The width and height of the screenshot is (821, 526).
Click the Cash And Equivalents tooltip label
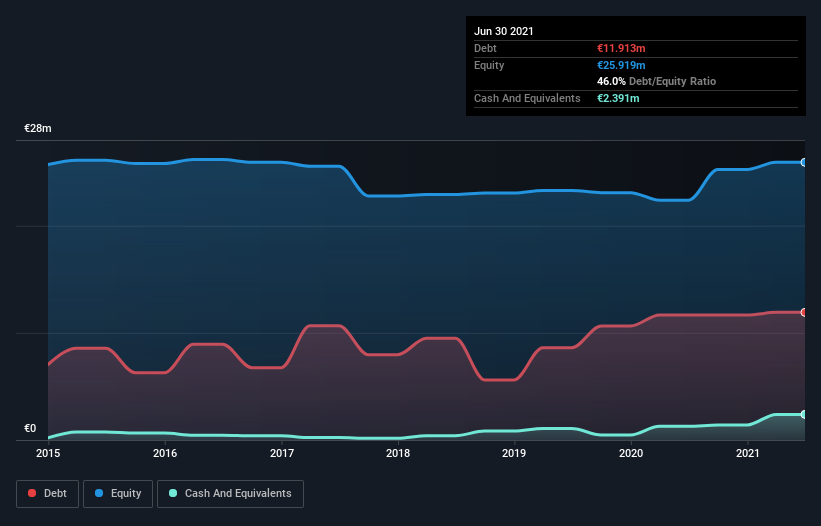(527, 98)
